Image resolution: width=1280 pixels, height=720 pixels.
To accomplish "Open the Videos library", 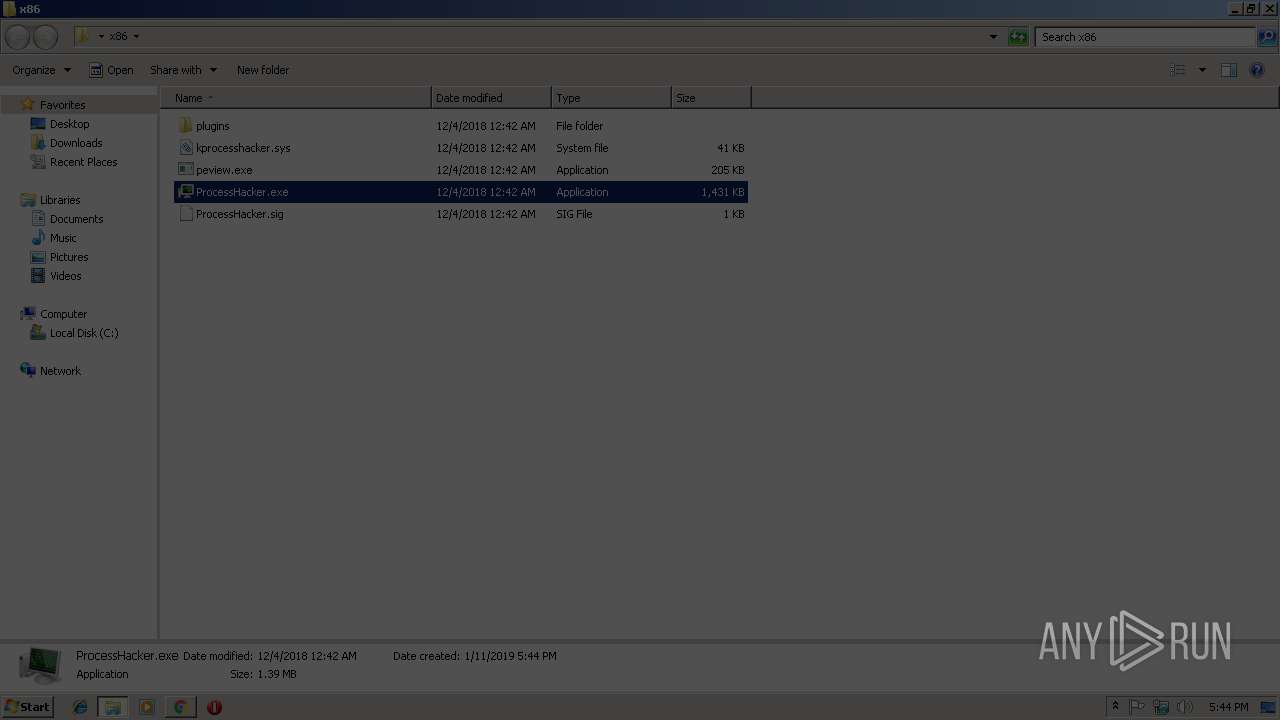I will 66,276.
